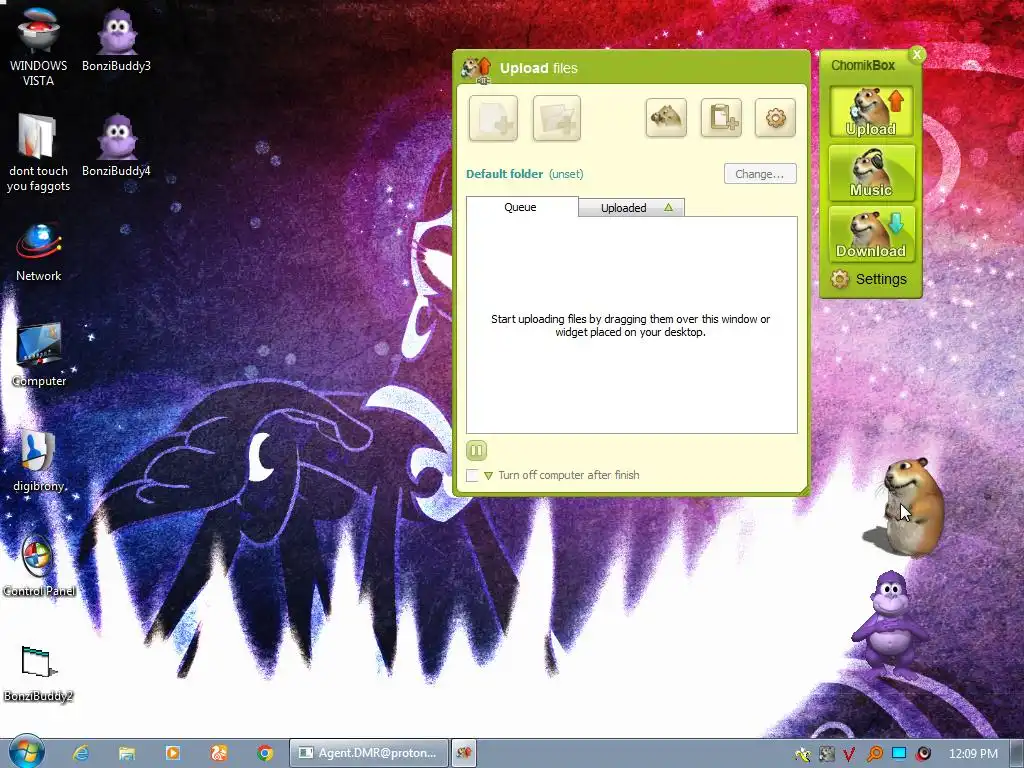Open the Windows Start orb

click(x=26, y=751)
